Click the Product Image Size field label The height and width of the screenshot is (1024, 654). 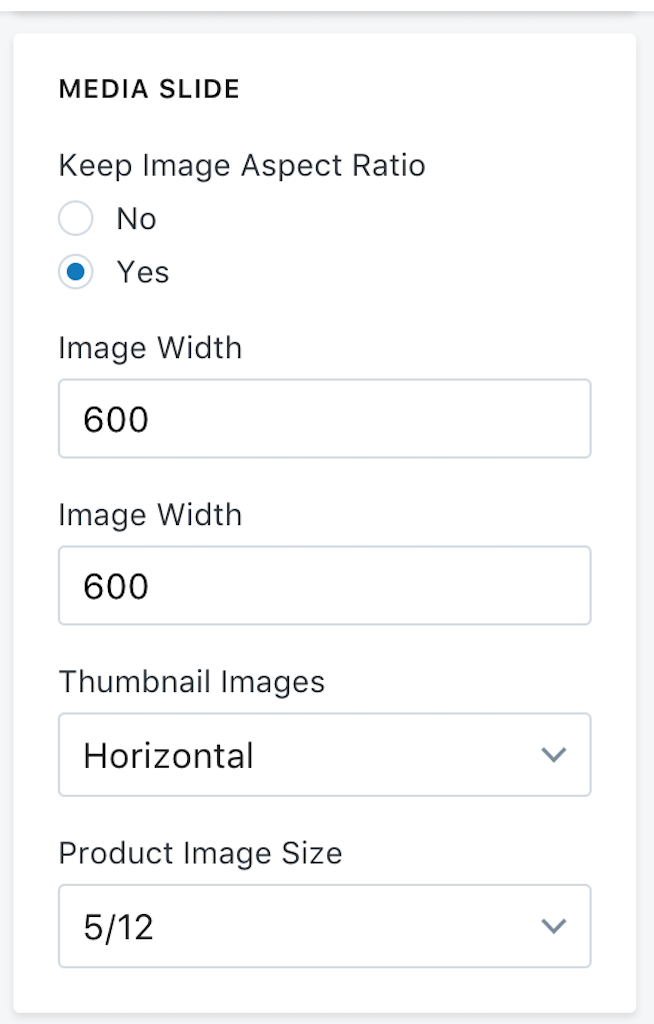(200, 853)
